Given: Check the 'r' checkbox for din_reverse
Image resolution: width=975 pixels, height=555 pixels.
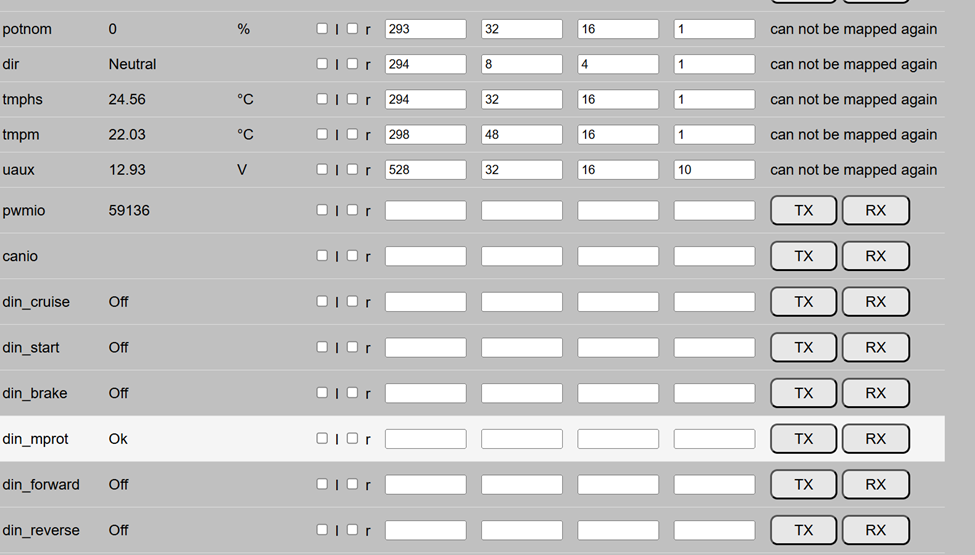Looking at the screenshot, I should (352, 529).
